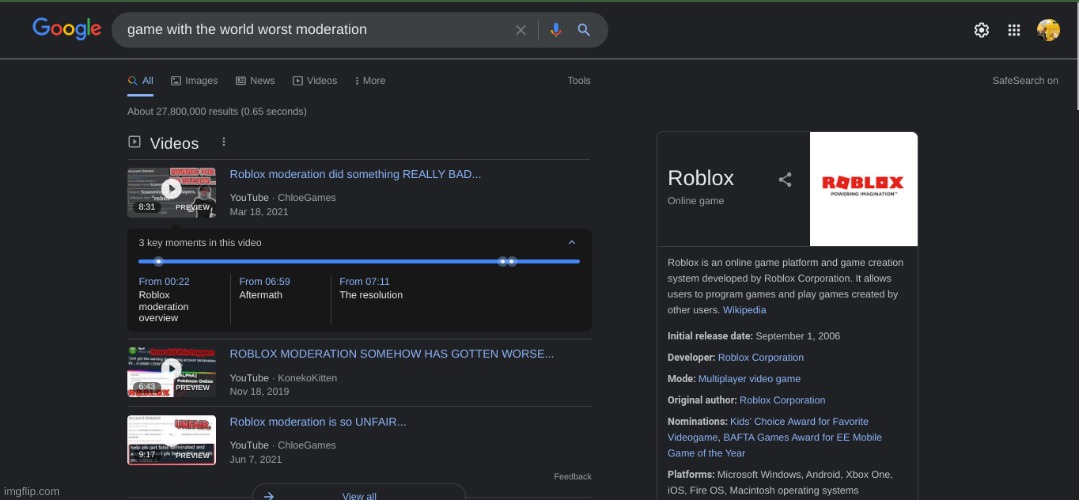Click the 'Videos' section heading
This screenshot has height=500, width=1079.
[x=174, y=143]
